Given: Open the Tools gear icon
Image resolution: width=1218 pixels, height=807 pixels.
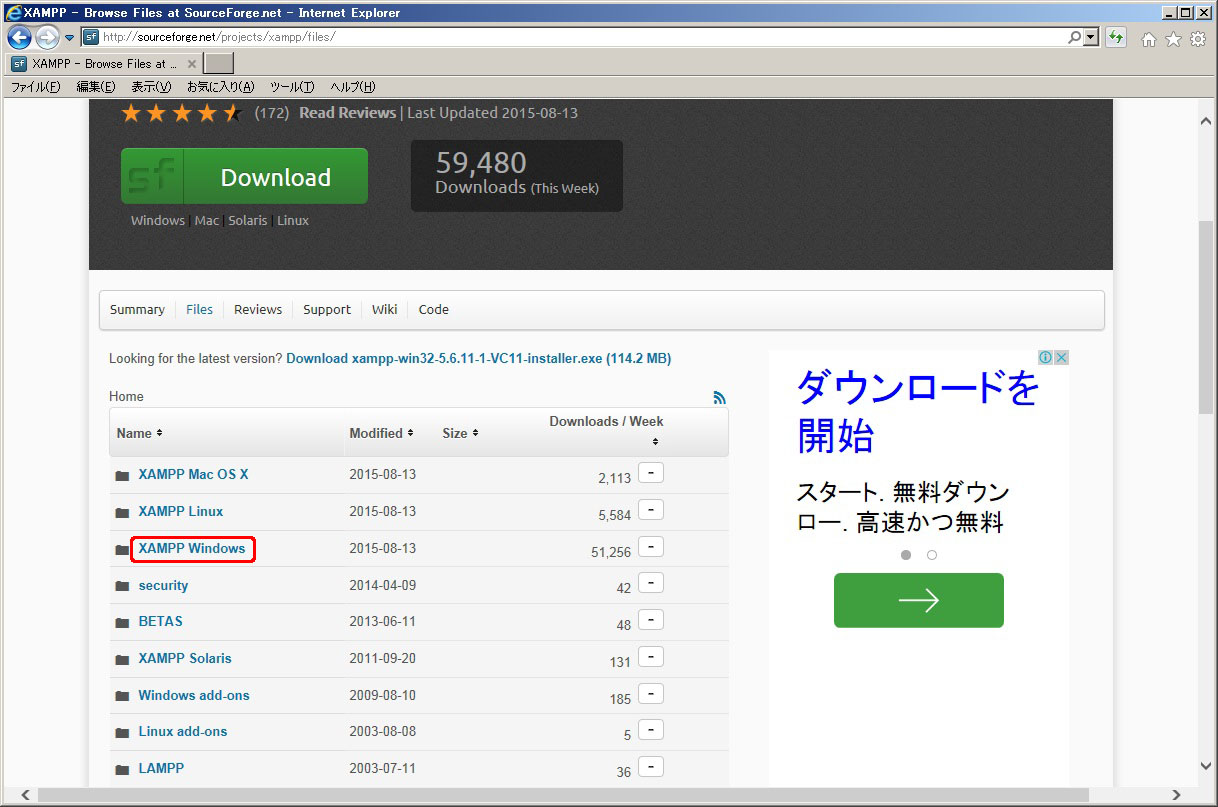Looking at the screenshot, I should point(1198,39).
